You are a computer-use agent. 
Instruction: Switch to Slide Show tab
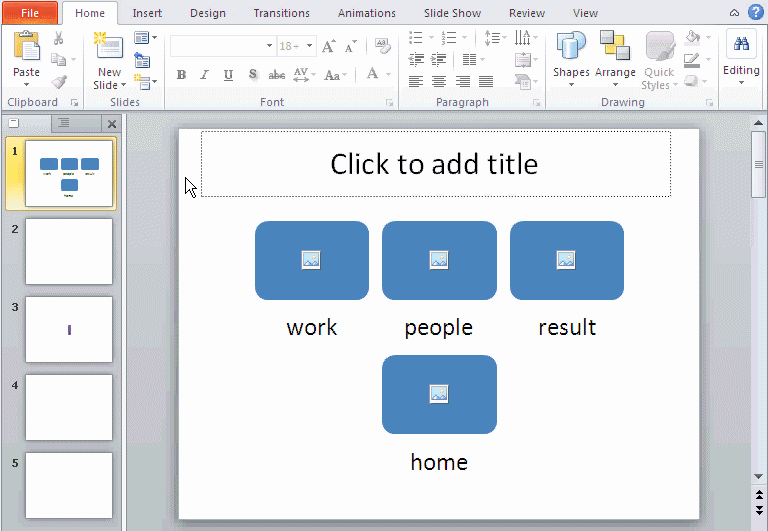tap(453, 13)
